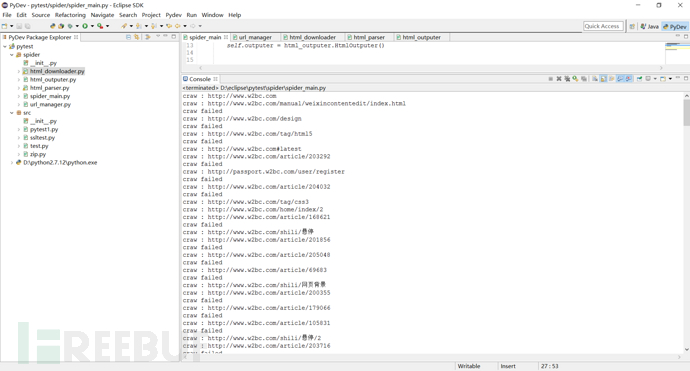690x371 pixels.
Task: Select ssltest.py in the src folder
Action: point(42,137)
